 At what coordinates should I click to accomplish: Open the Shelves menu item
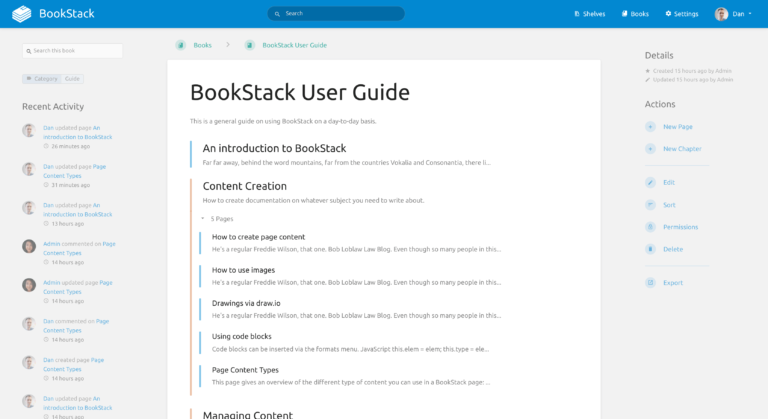[590, 14]
